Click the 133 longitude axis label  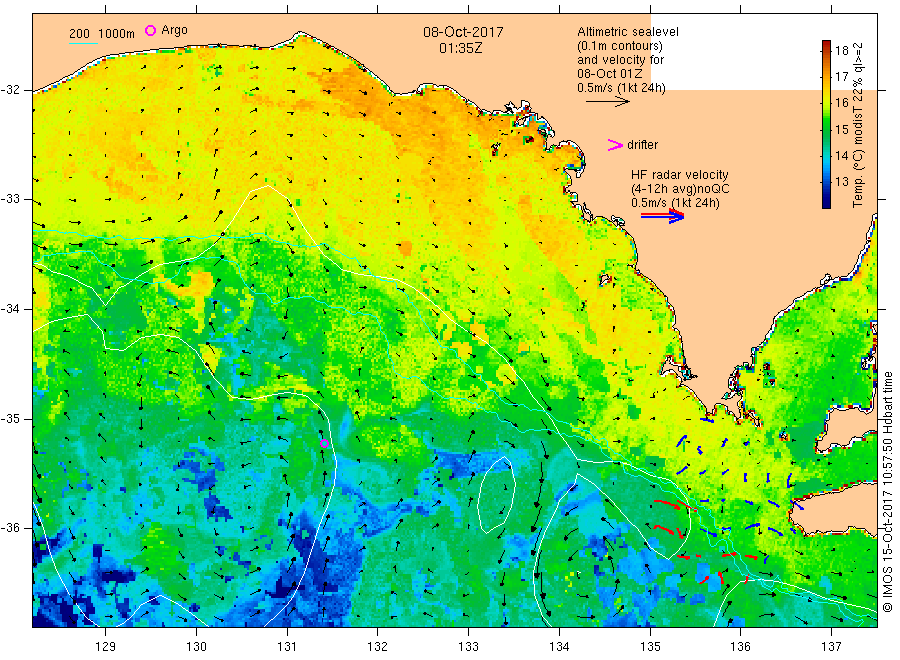click(468, 647)
